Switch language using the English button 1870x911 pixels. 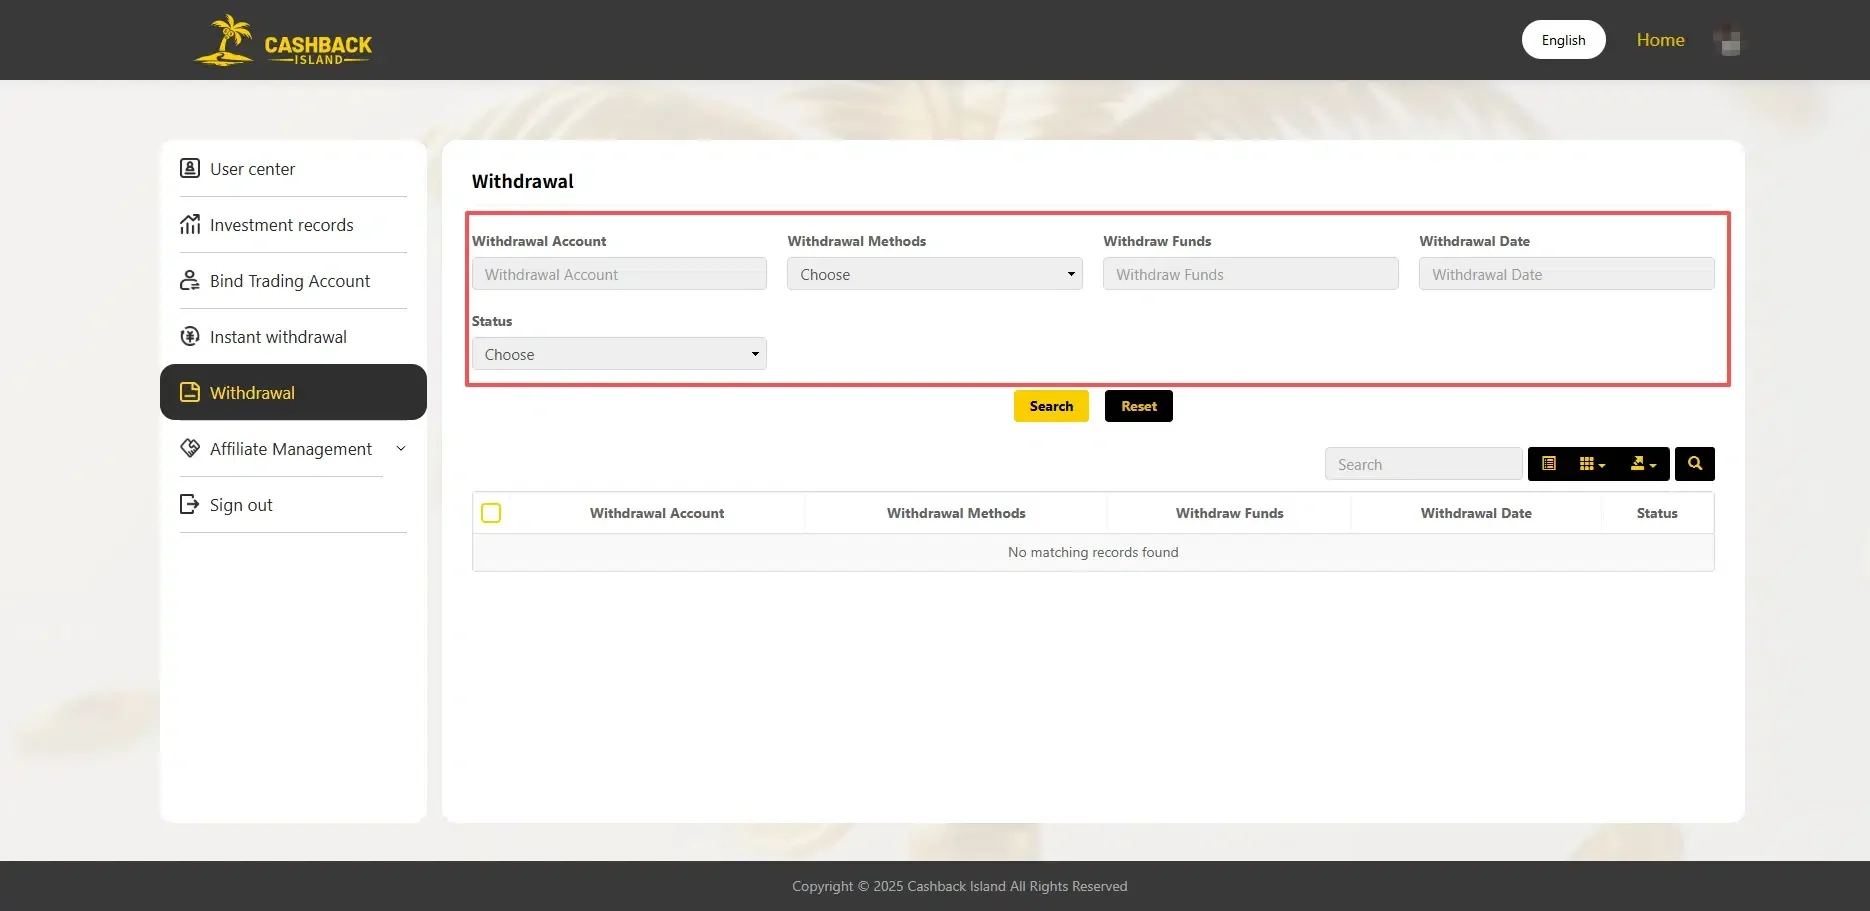[x=1563, y=39]
